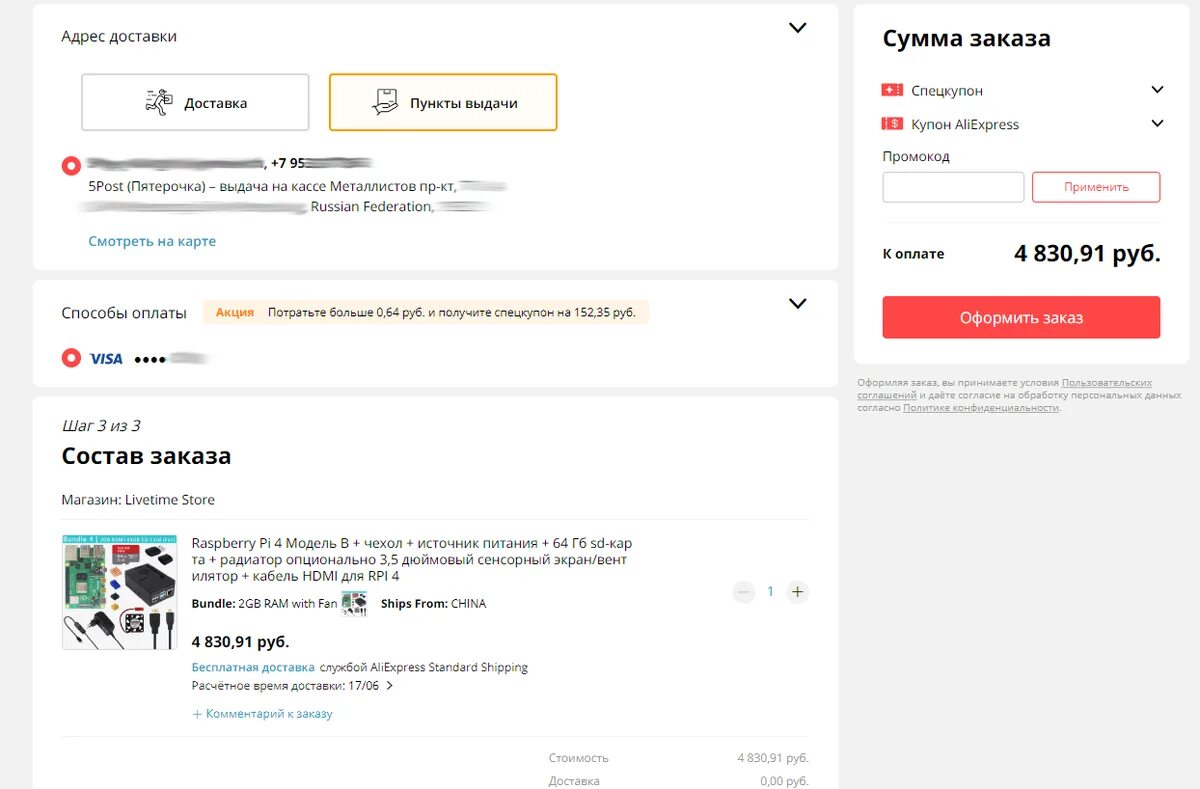Screen dimensions: 1200x789
Task: Decrease item quantity with minus button
Action: pos(743,592)
